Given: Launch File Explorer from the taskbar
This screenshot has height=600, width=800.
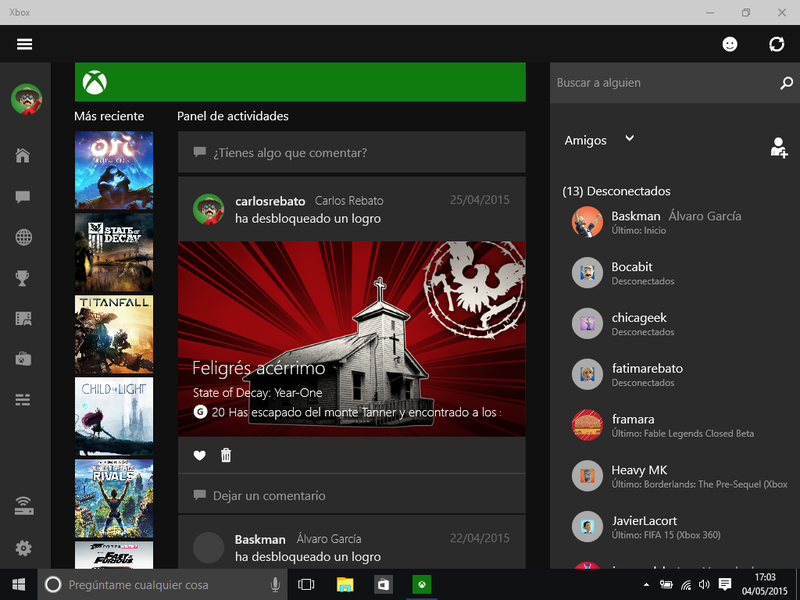Looking at the screenshot, I should (345, 585).
